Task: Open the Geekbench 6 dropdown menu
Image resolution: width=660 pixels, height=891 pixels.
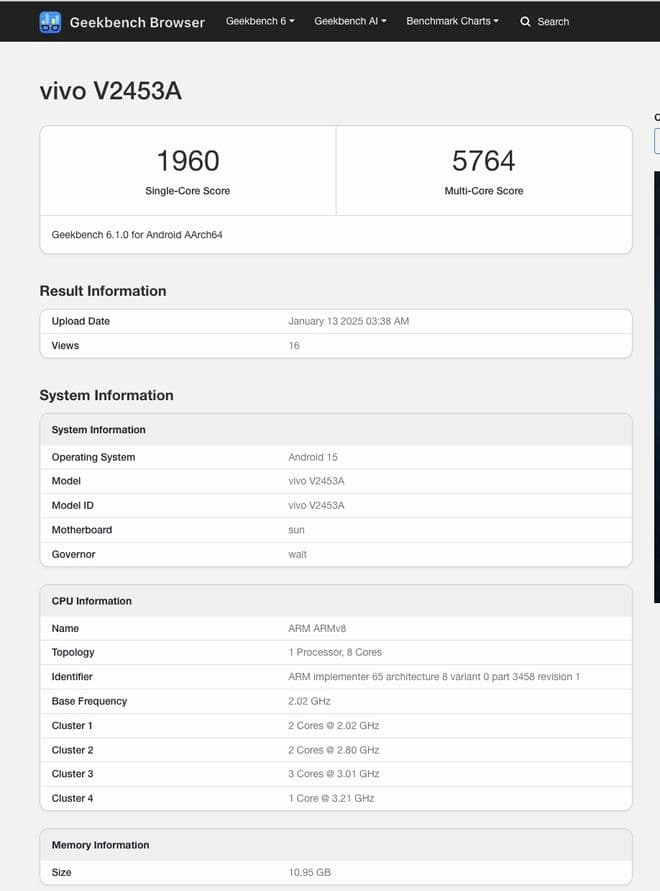Action: click(x=260, y=21)
